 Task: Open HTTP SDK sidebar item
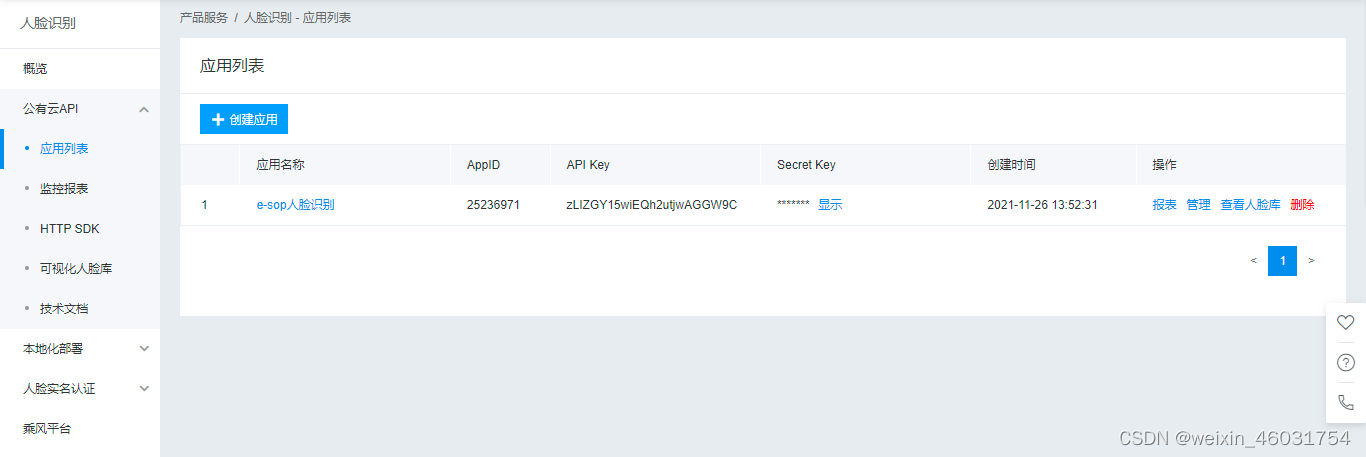pos(69,229)
